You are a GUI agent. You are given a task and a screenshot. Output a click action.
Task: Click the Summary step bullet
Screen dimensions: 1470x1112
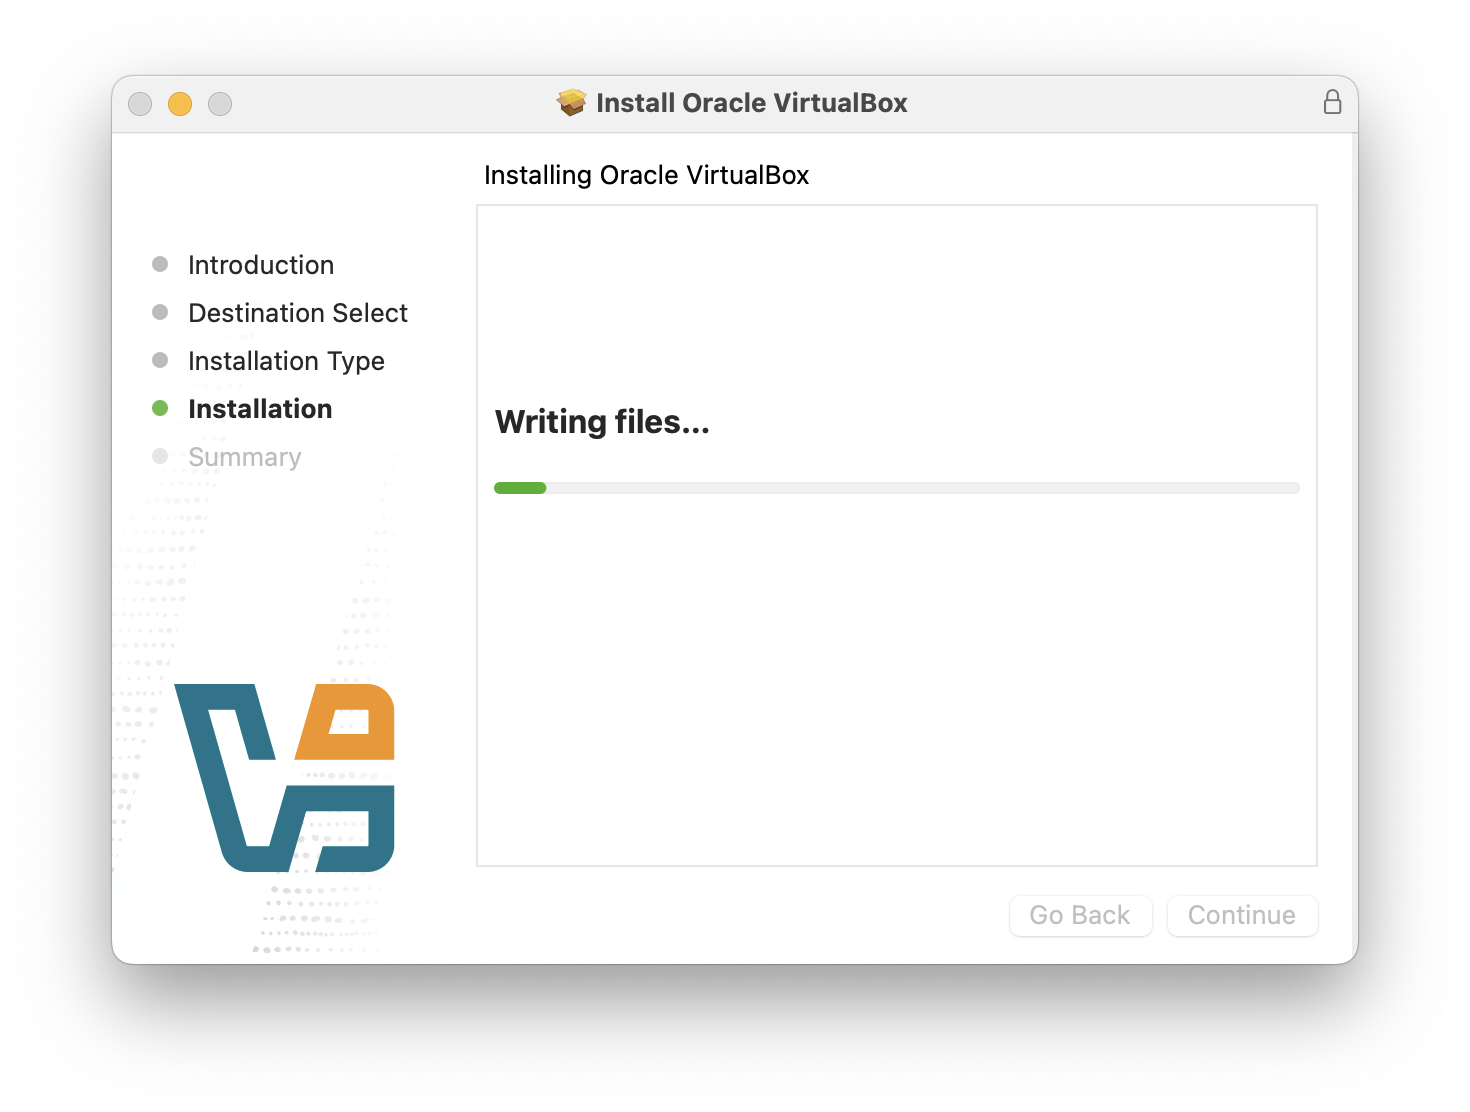[160, 456]
